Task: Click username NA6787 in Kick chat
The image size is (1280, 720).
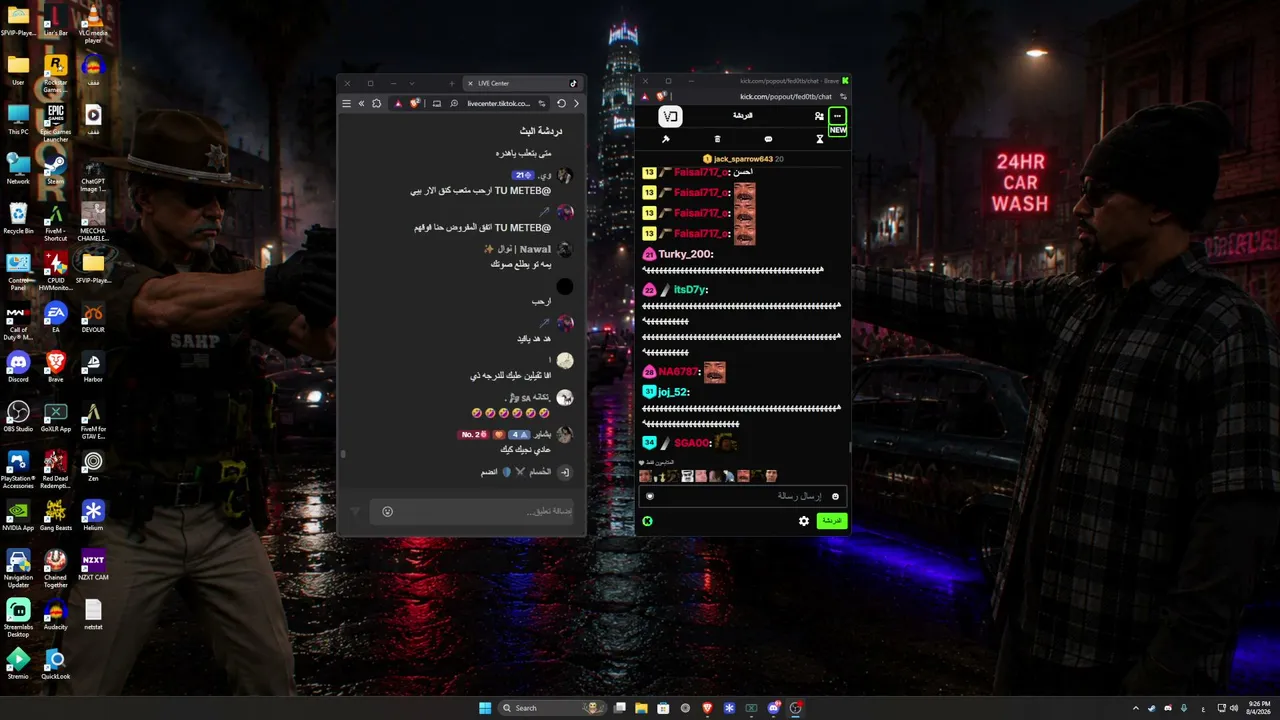Action: [678, 372]
